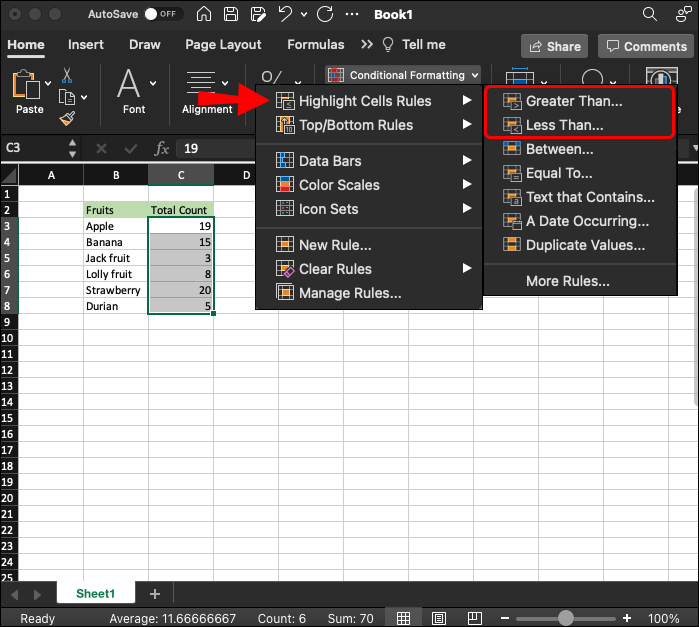The width and height of the screenshot is (699, 627).
Task: Click the Save floppy disk icon
Action: click(231, 15)
